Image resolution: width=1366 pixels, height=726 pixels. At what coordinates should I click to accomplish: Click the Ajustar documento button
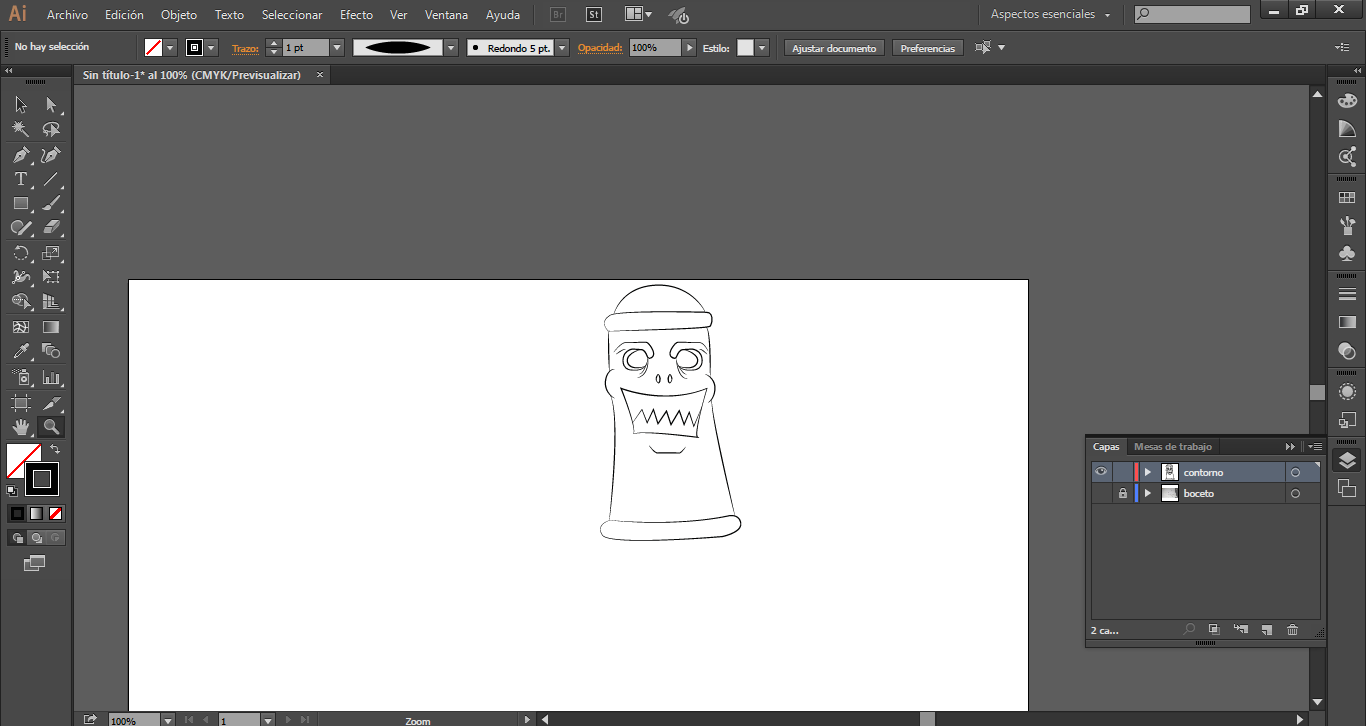(x=834, y=48)
